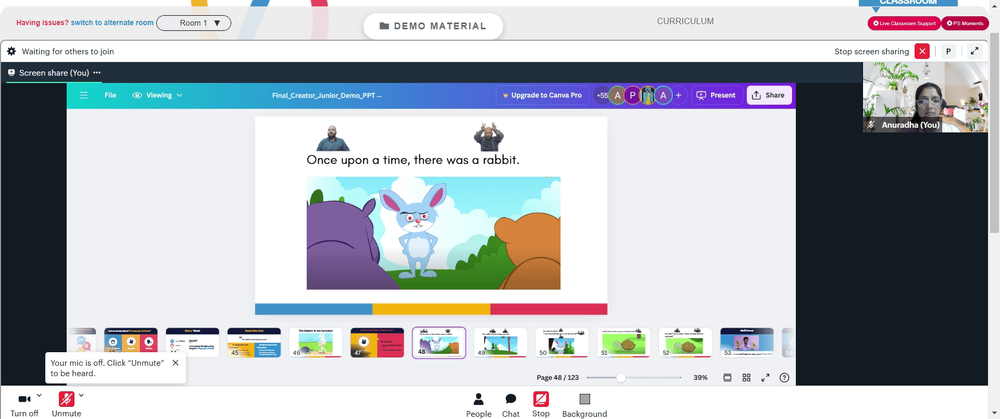Select slide thumbnail 47
1000x419 pixels.
(x=377, y=342)
